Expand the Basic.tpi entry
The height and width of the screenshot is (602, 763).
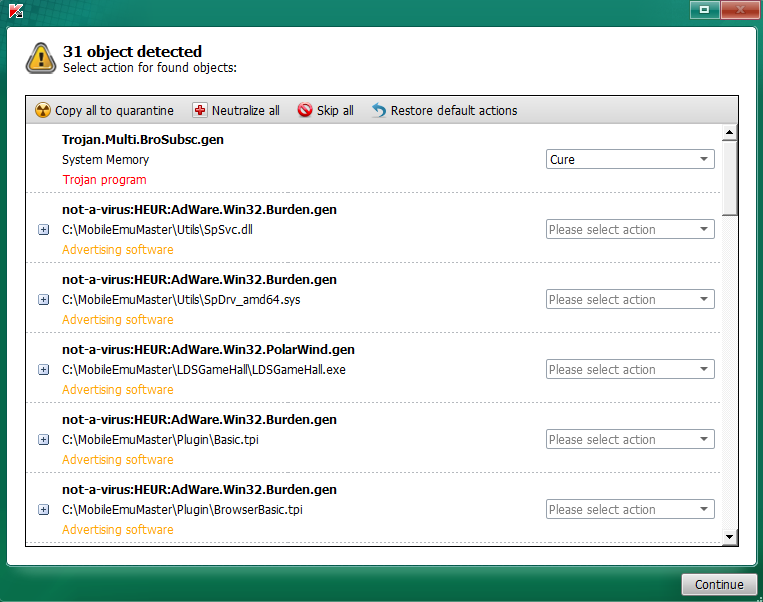point(44,440)
